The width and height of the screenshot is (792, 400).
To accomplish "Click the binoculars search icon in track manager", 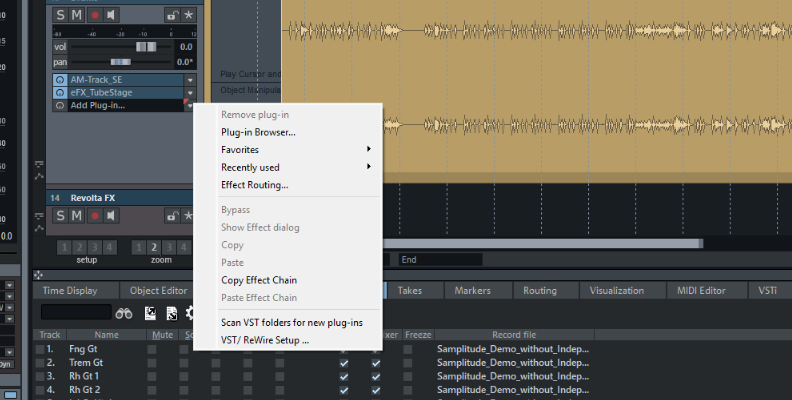I will point(124,314).
